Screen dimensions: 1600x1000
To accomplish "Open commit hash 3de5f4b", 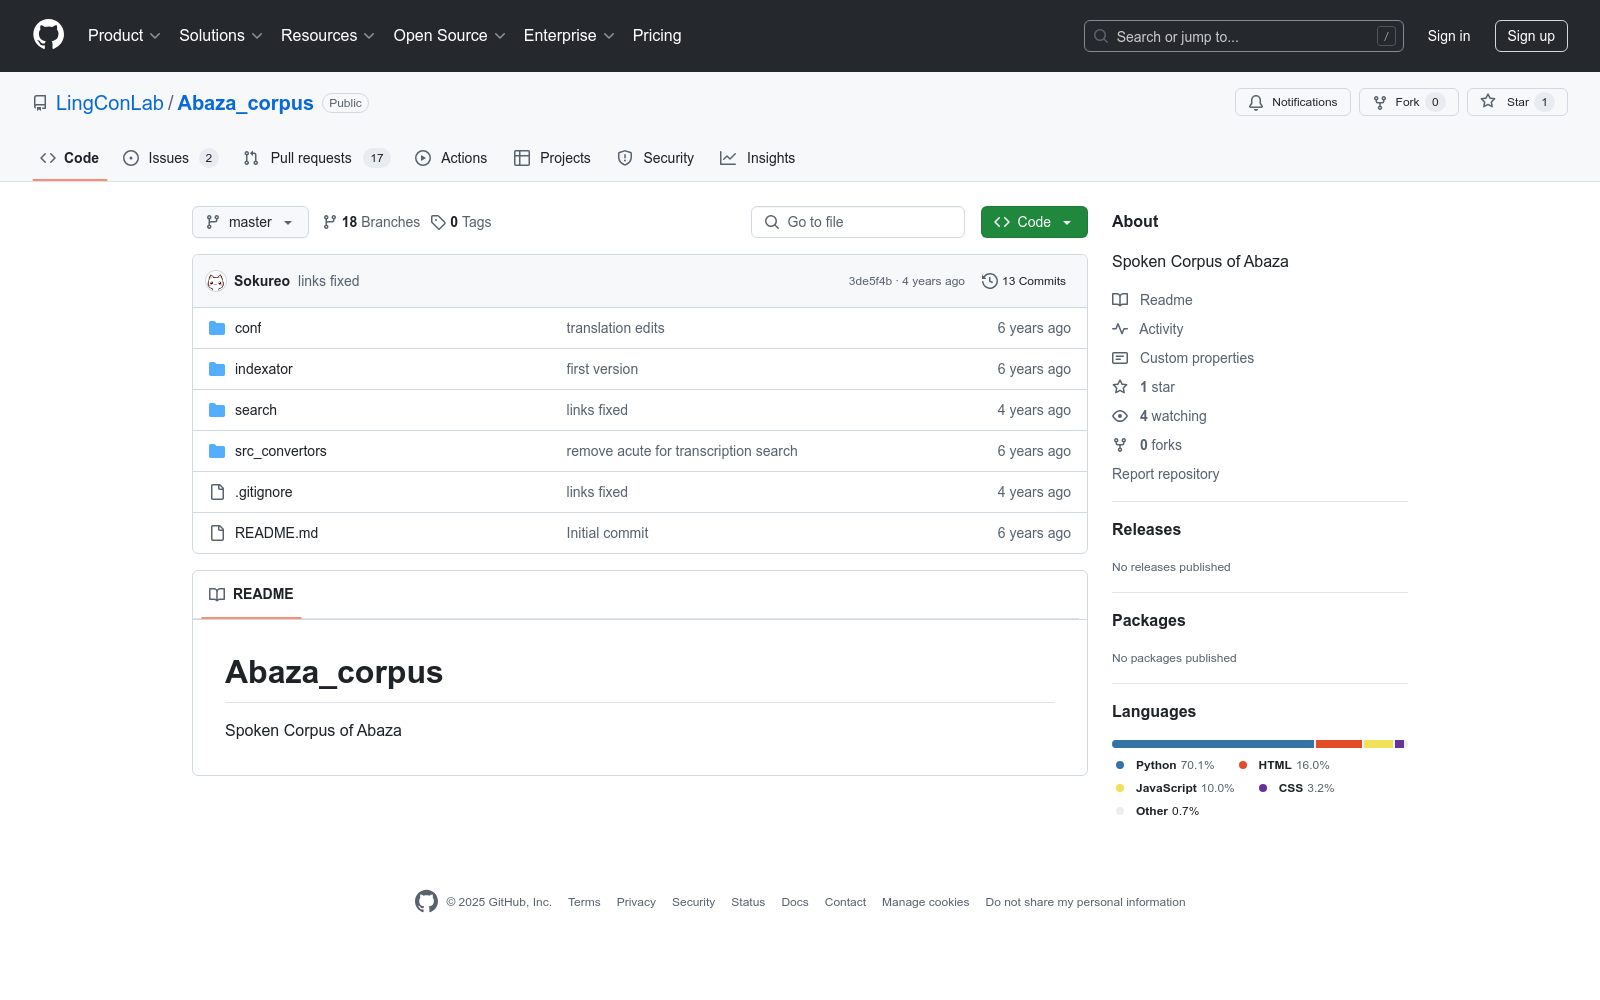I will (x=870, y=281).
